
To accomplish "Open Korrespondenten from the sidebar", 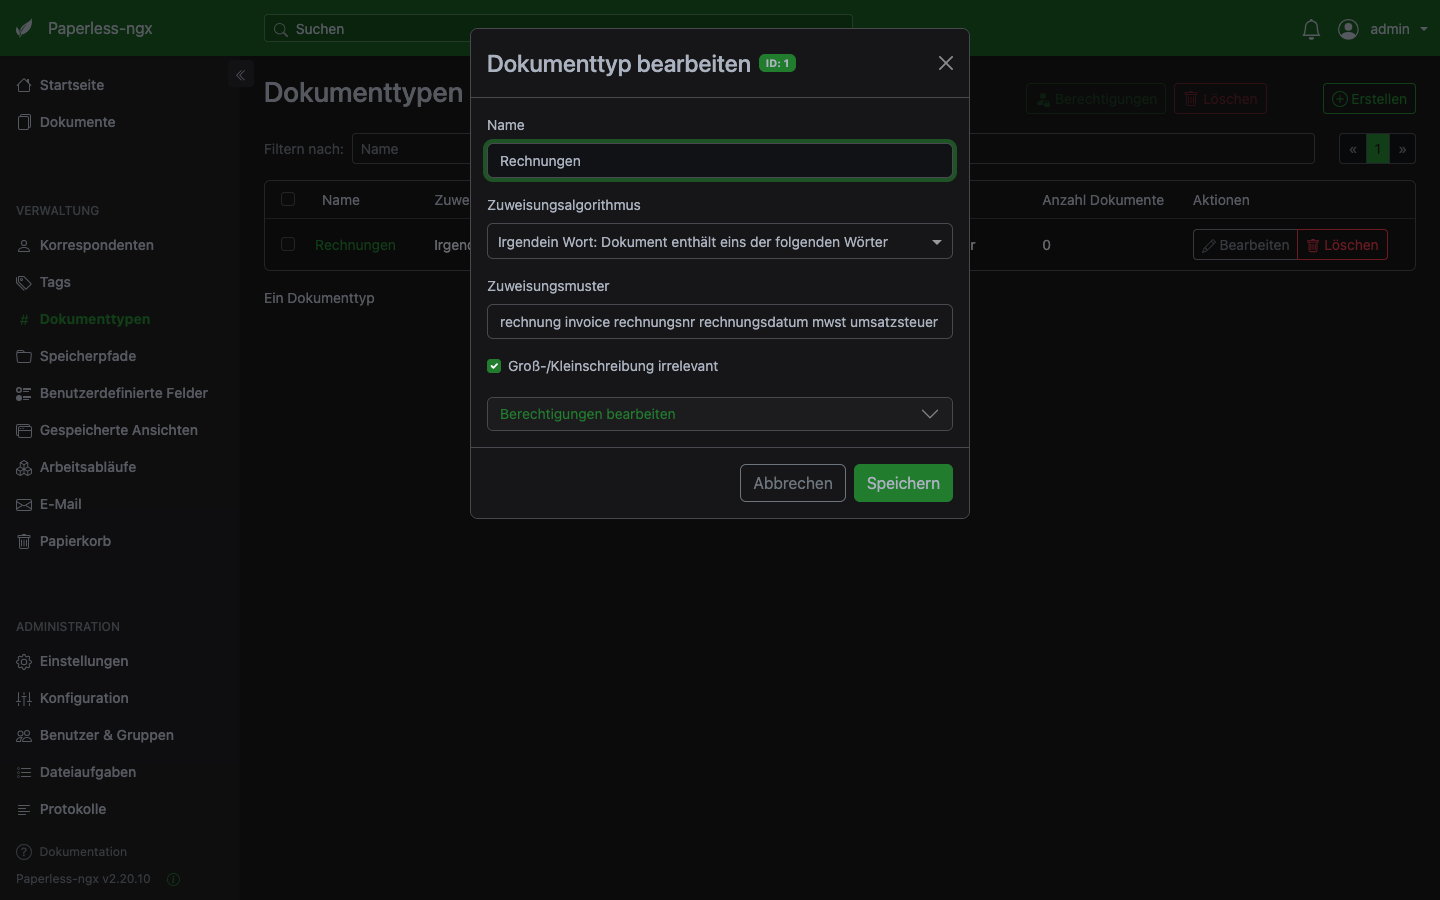I will (96, 245).
